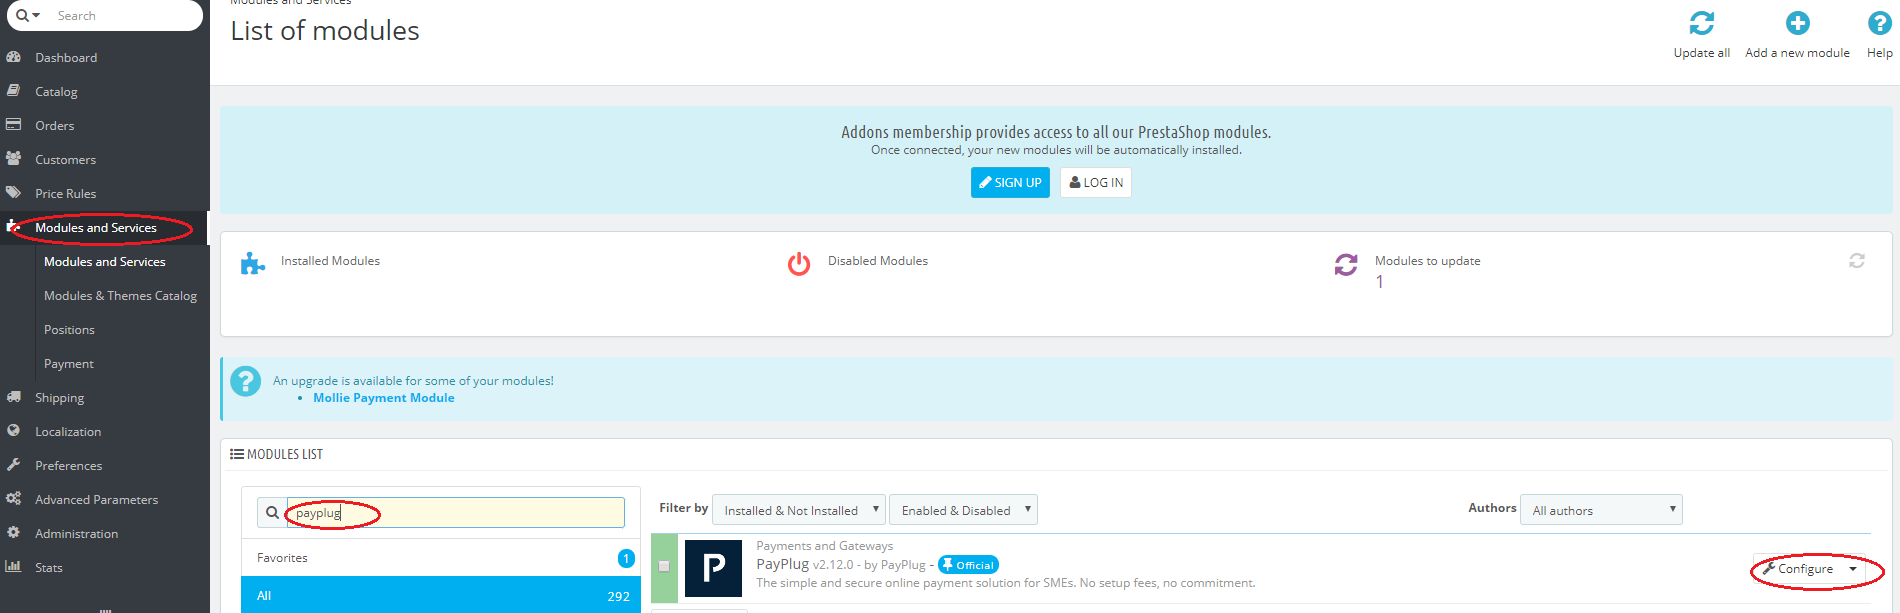
Task: Click the Update all refresh icon
Action: (x=1701, y=23)
